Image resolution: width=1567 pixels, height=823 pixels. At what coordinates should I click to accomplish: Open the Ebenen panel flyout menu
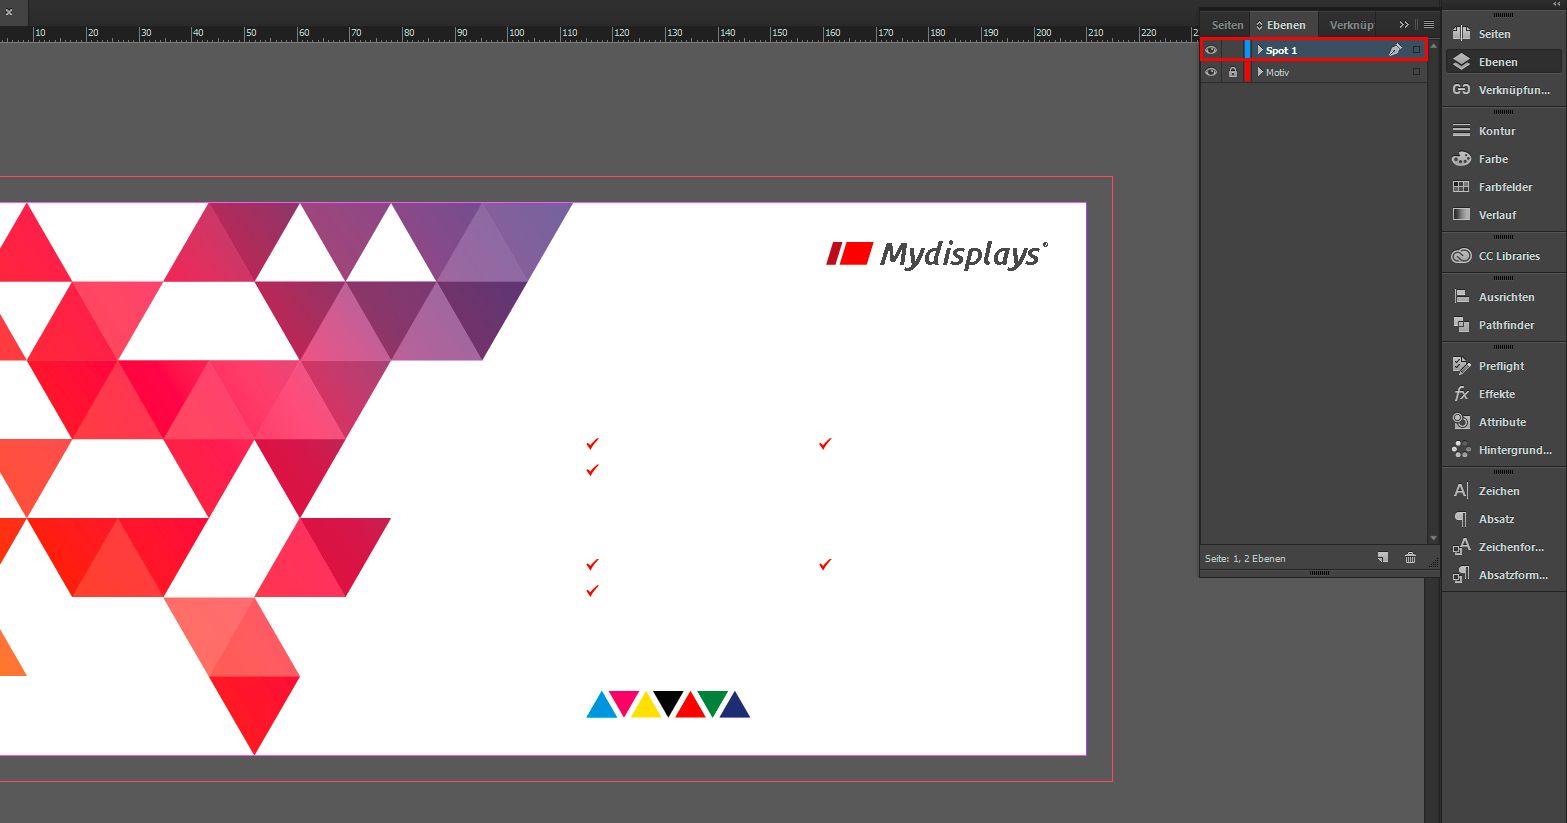[x=1429, y=25]
